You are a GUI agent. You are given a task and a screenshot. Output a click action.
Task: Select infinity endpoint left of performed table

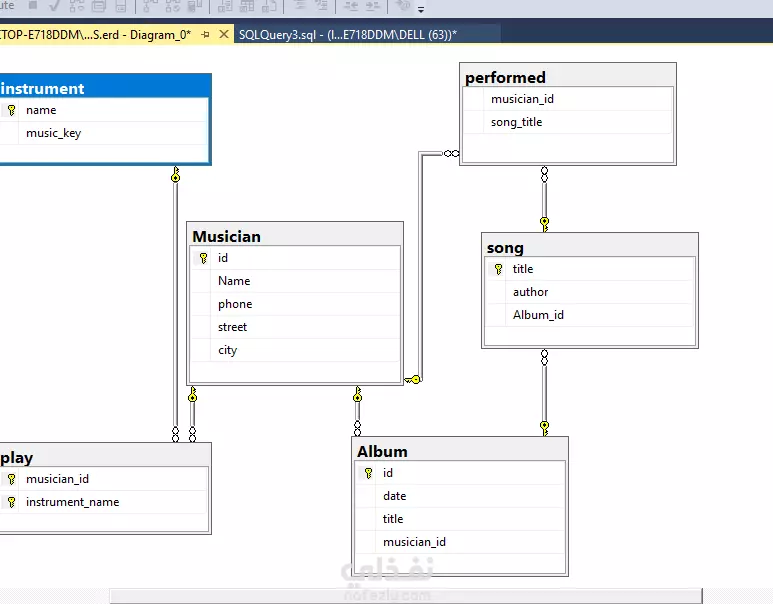click(x=451, y=154)
